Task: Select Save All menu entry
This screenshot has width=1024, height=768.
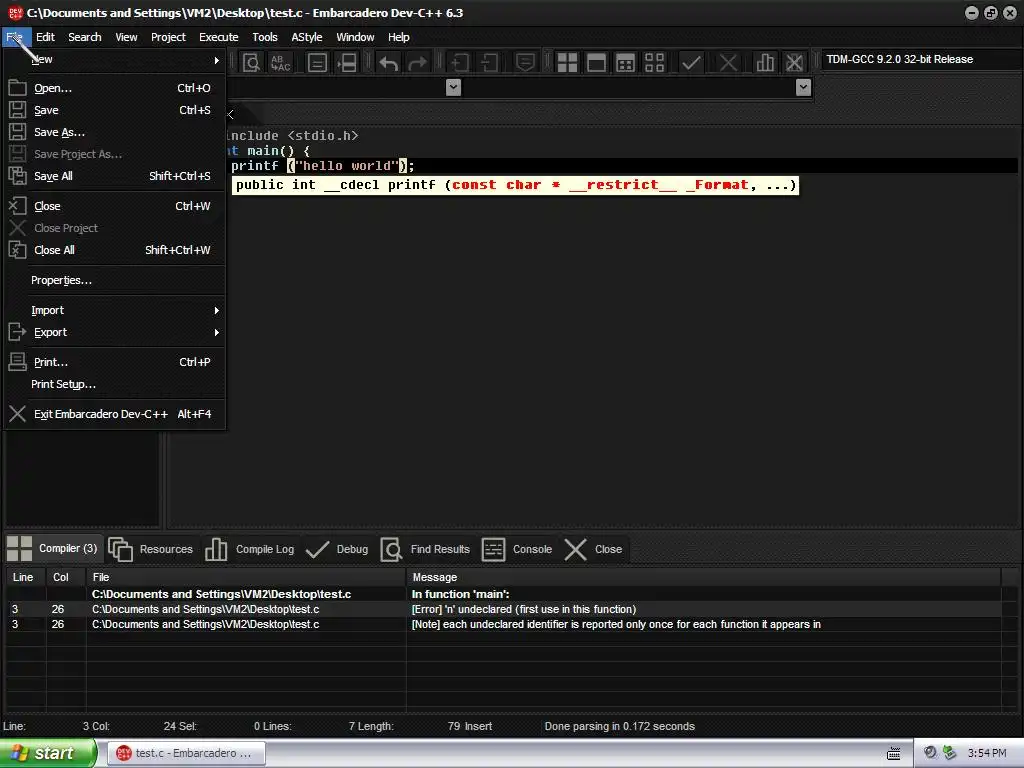Action: 115,176
